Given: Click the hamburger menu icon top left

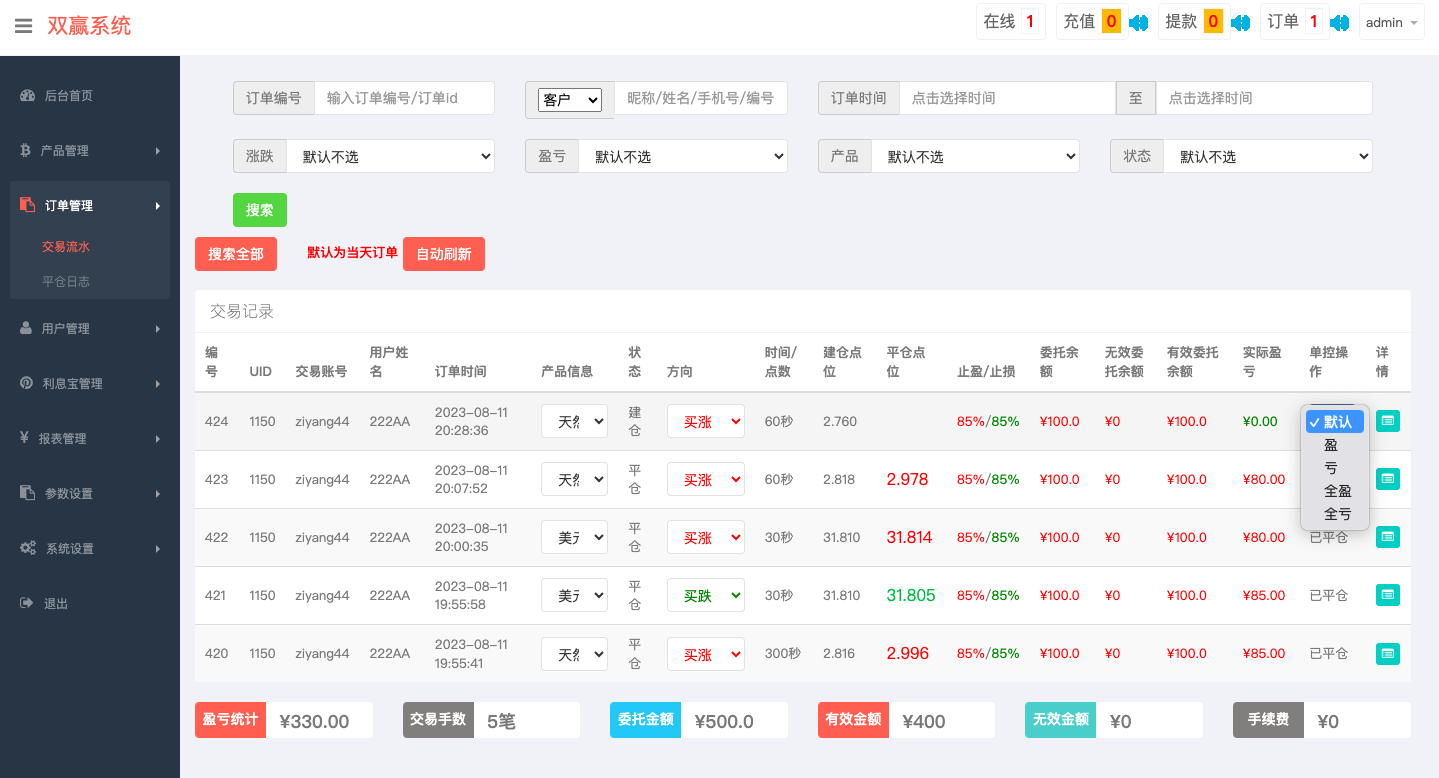Looking at the screenshot, I should [x=24, y=26].
